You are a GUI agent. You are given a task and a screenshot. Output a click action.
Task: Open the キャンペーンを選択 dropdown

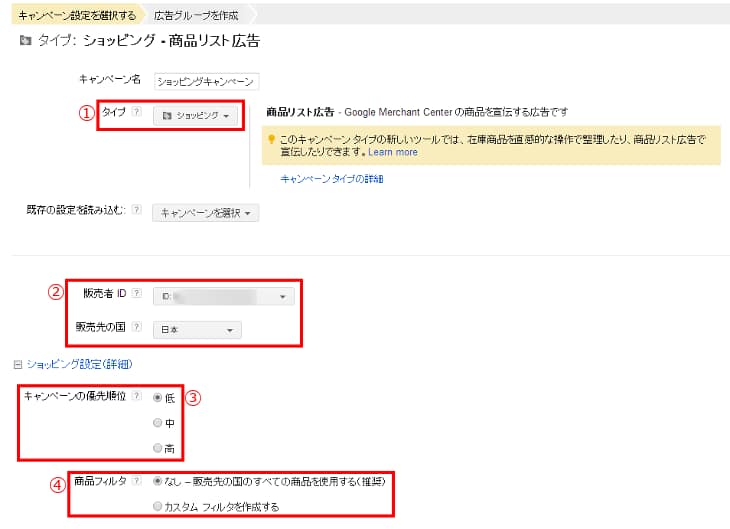206,213
